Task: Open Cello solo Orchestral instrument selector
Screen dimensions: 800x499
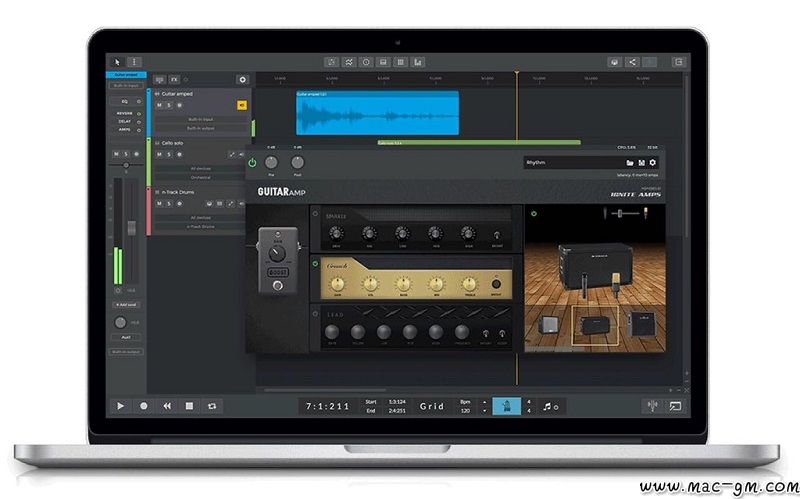Action: click(x=201, y=177)
